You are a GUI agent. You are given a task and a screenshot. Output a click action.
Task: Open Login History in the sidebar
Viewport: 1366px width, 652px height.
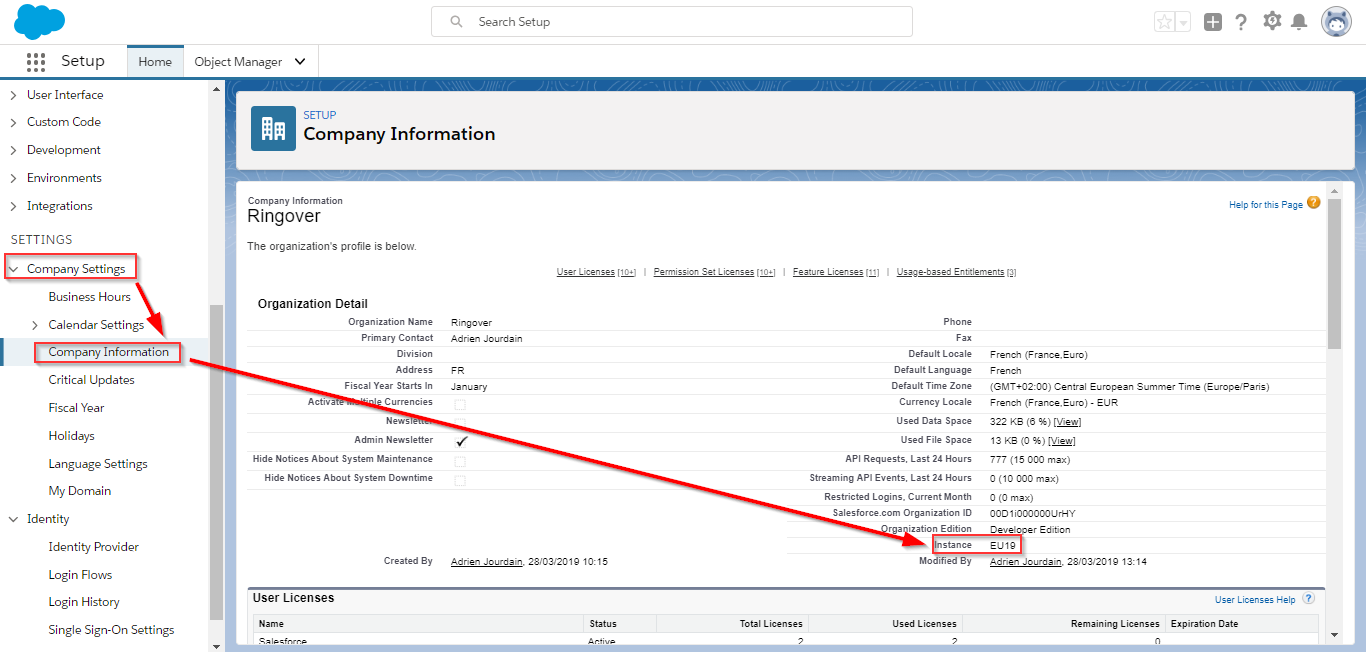click(x=84, y=602)
